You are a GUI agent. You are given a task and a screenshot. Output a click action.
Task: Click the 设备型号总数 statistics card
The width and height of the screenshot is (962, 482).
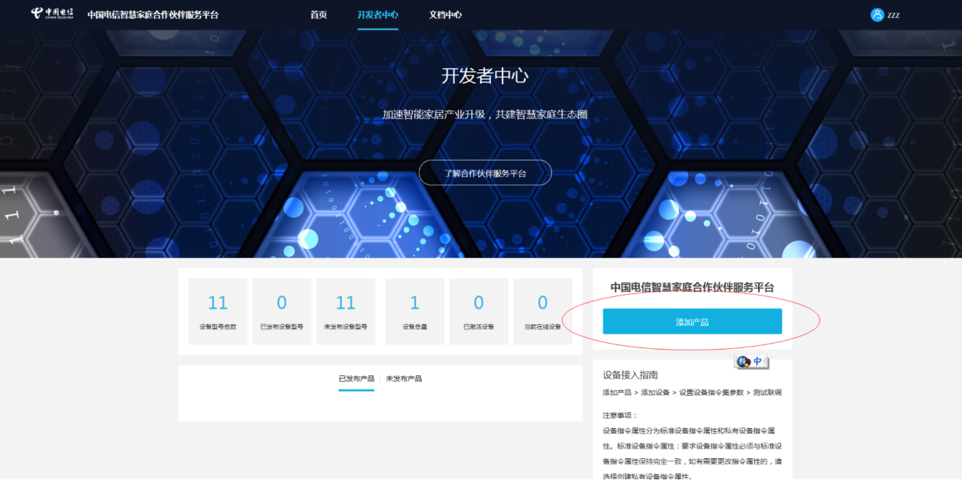218,311
